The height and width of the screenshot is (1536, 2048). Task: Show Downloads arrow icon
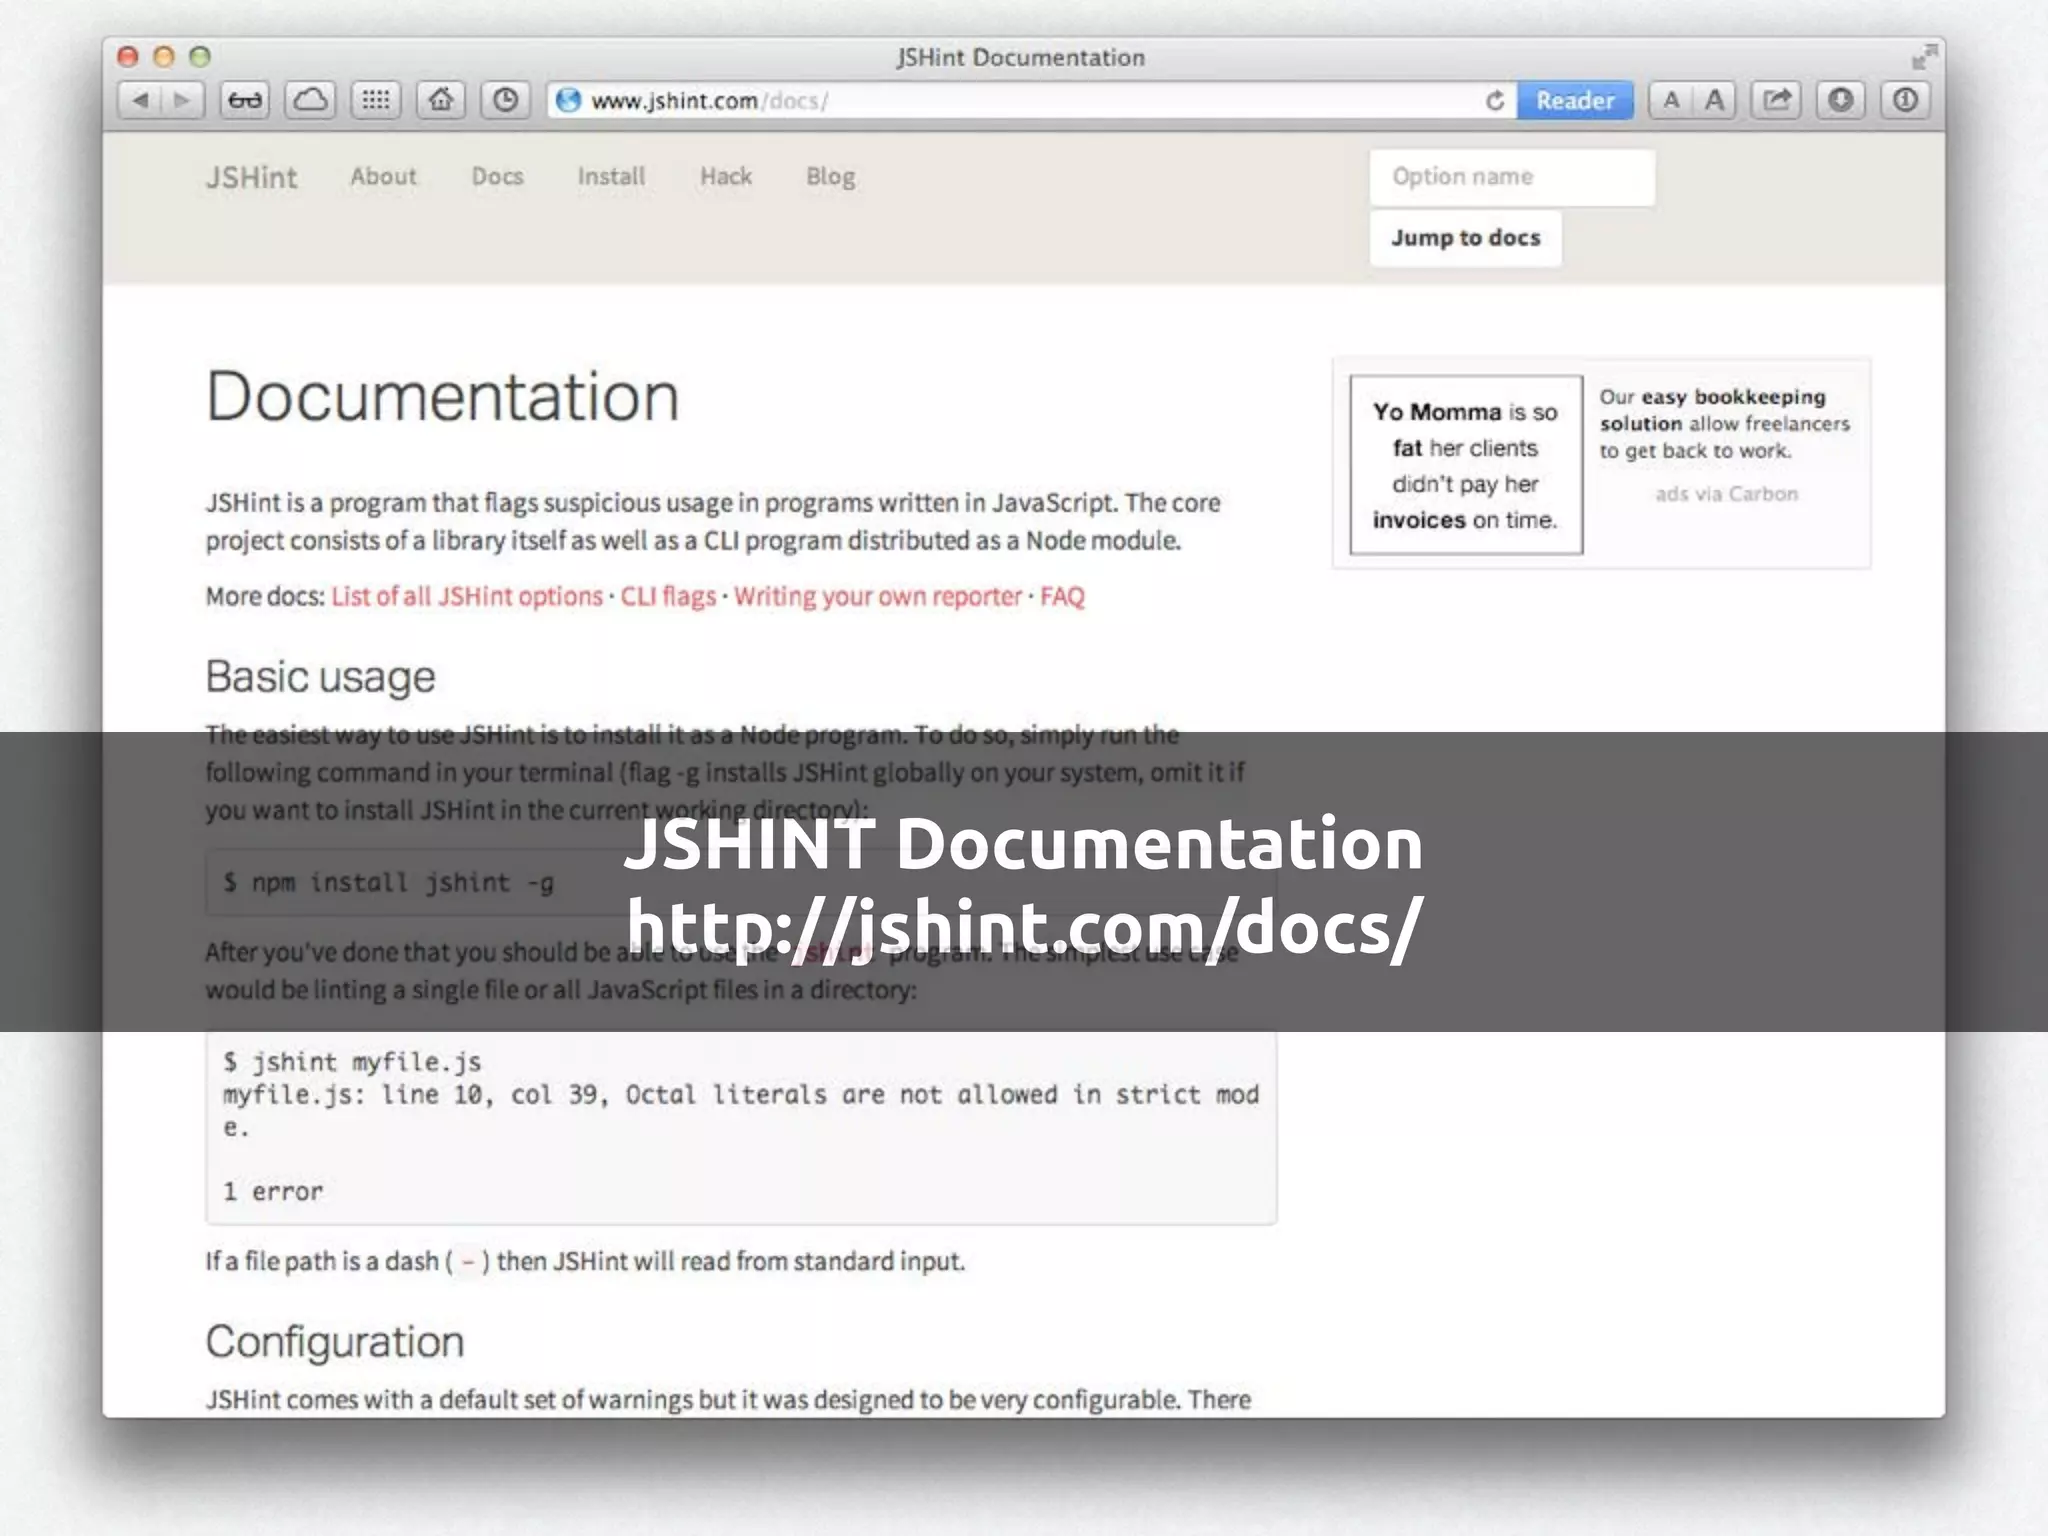1841,100
